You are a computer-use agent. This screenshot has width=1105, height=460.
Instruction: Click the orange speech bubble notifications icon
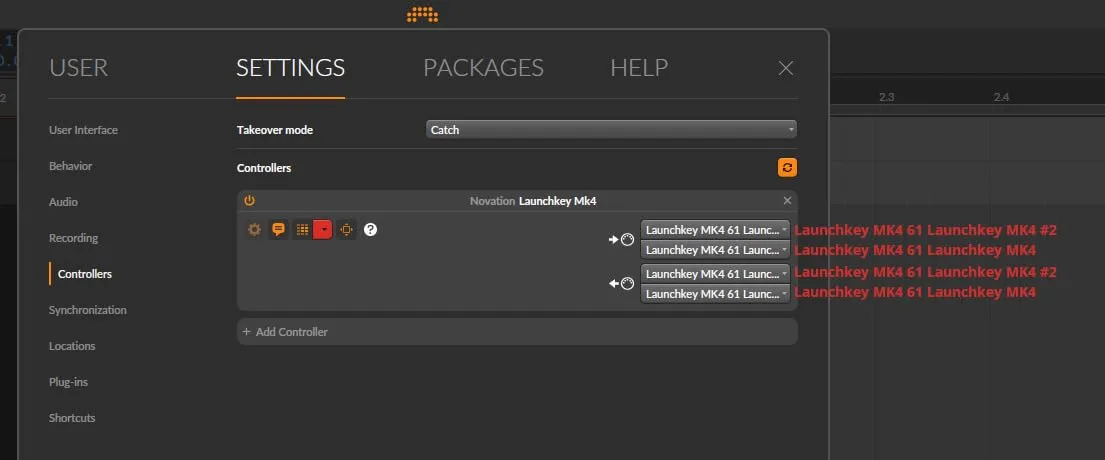point(278,229)
